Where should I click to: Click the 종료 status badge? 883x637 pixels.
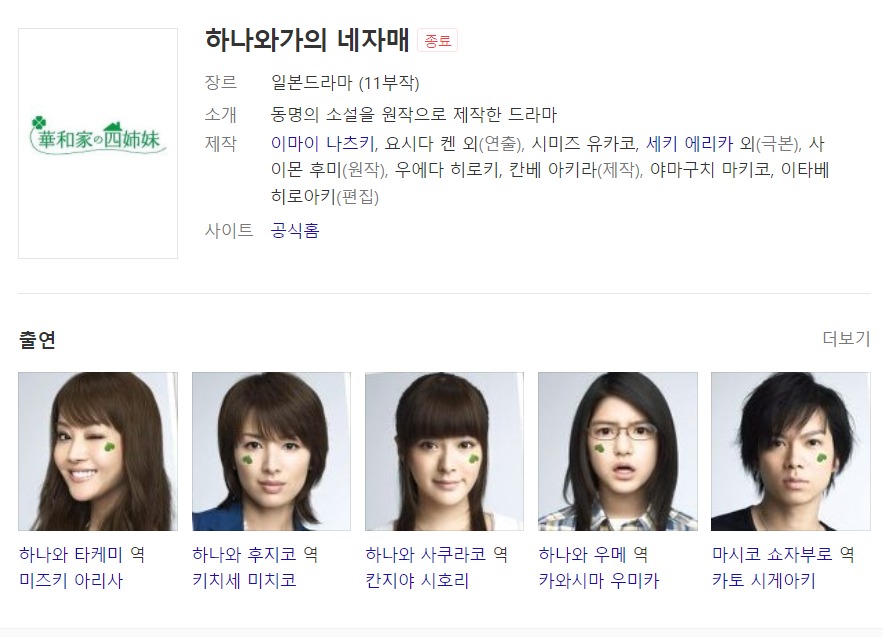click(x=438, y=41)
